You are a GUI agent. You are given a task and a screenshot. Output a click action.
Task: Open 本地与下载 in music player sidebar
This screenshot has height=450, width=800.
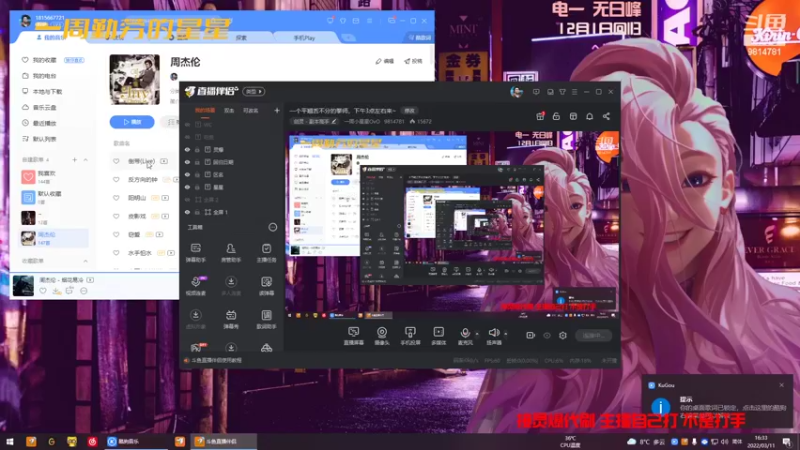tap(47, 92)
